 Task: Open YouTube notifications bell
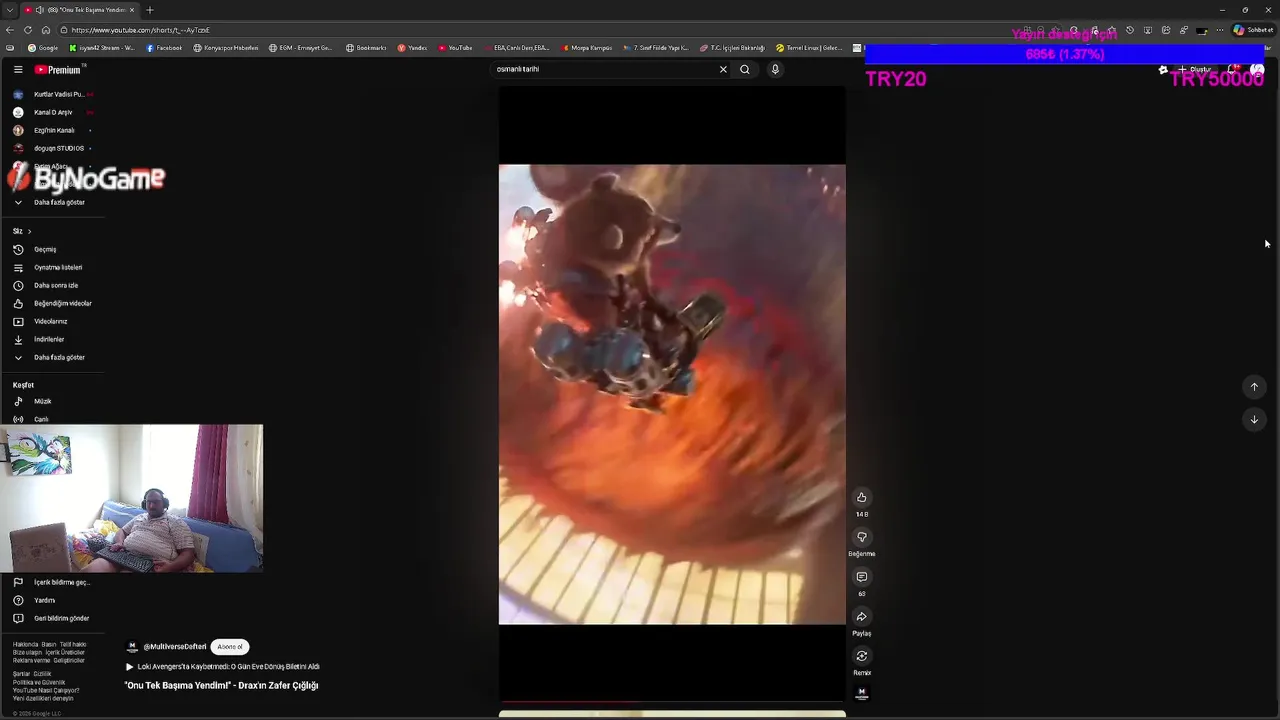[x=1234, y=69]
